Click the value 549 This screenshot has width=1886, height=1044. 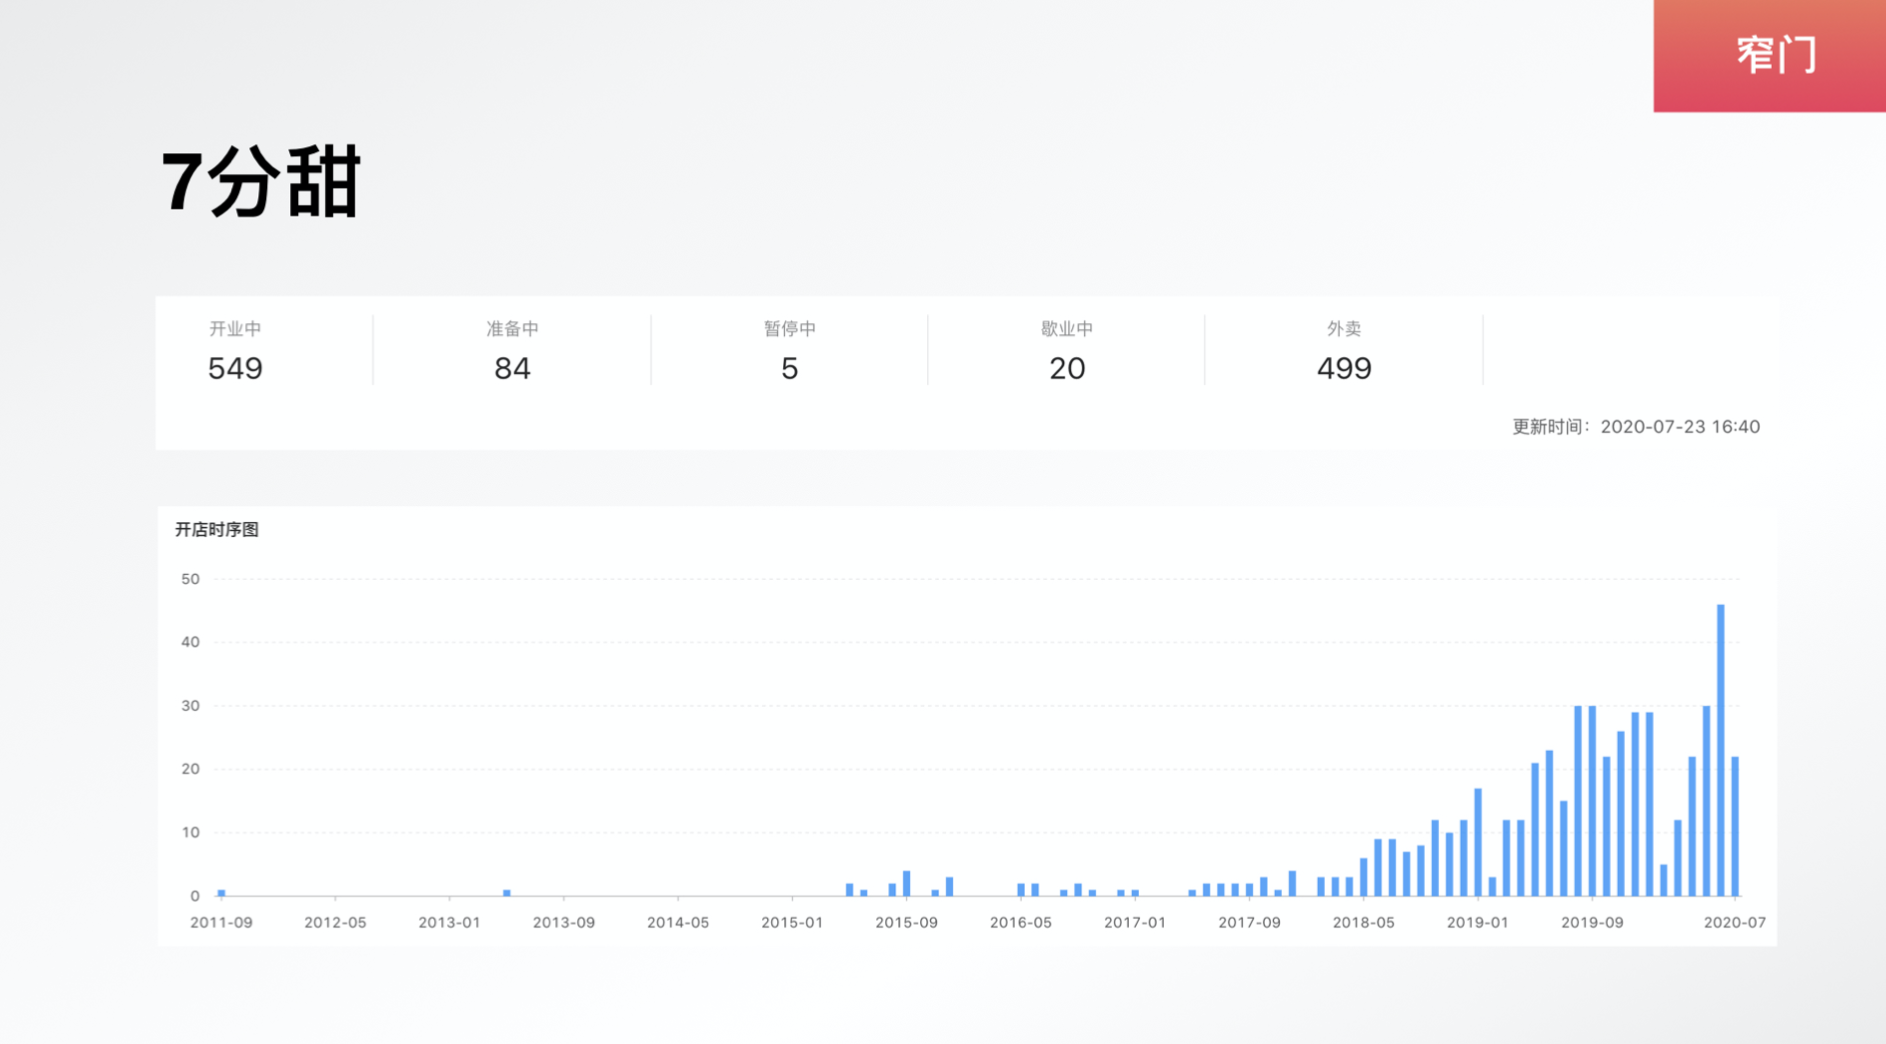[235, 369]
